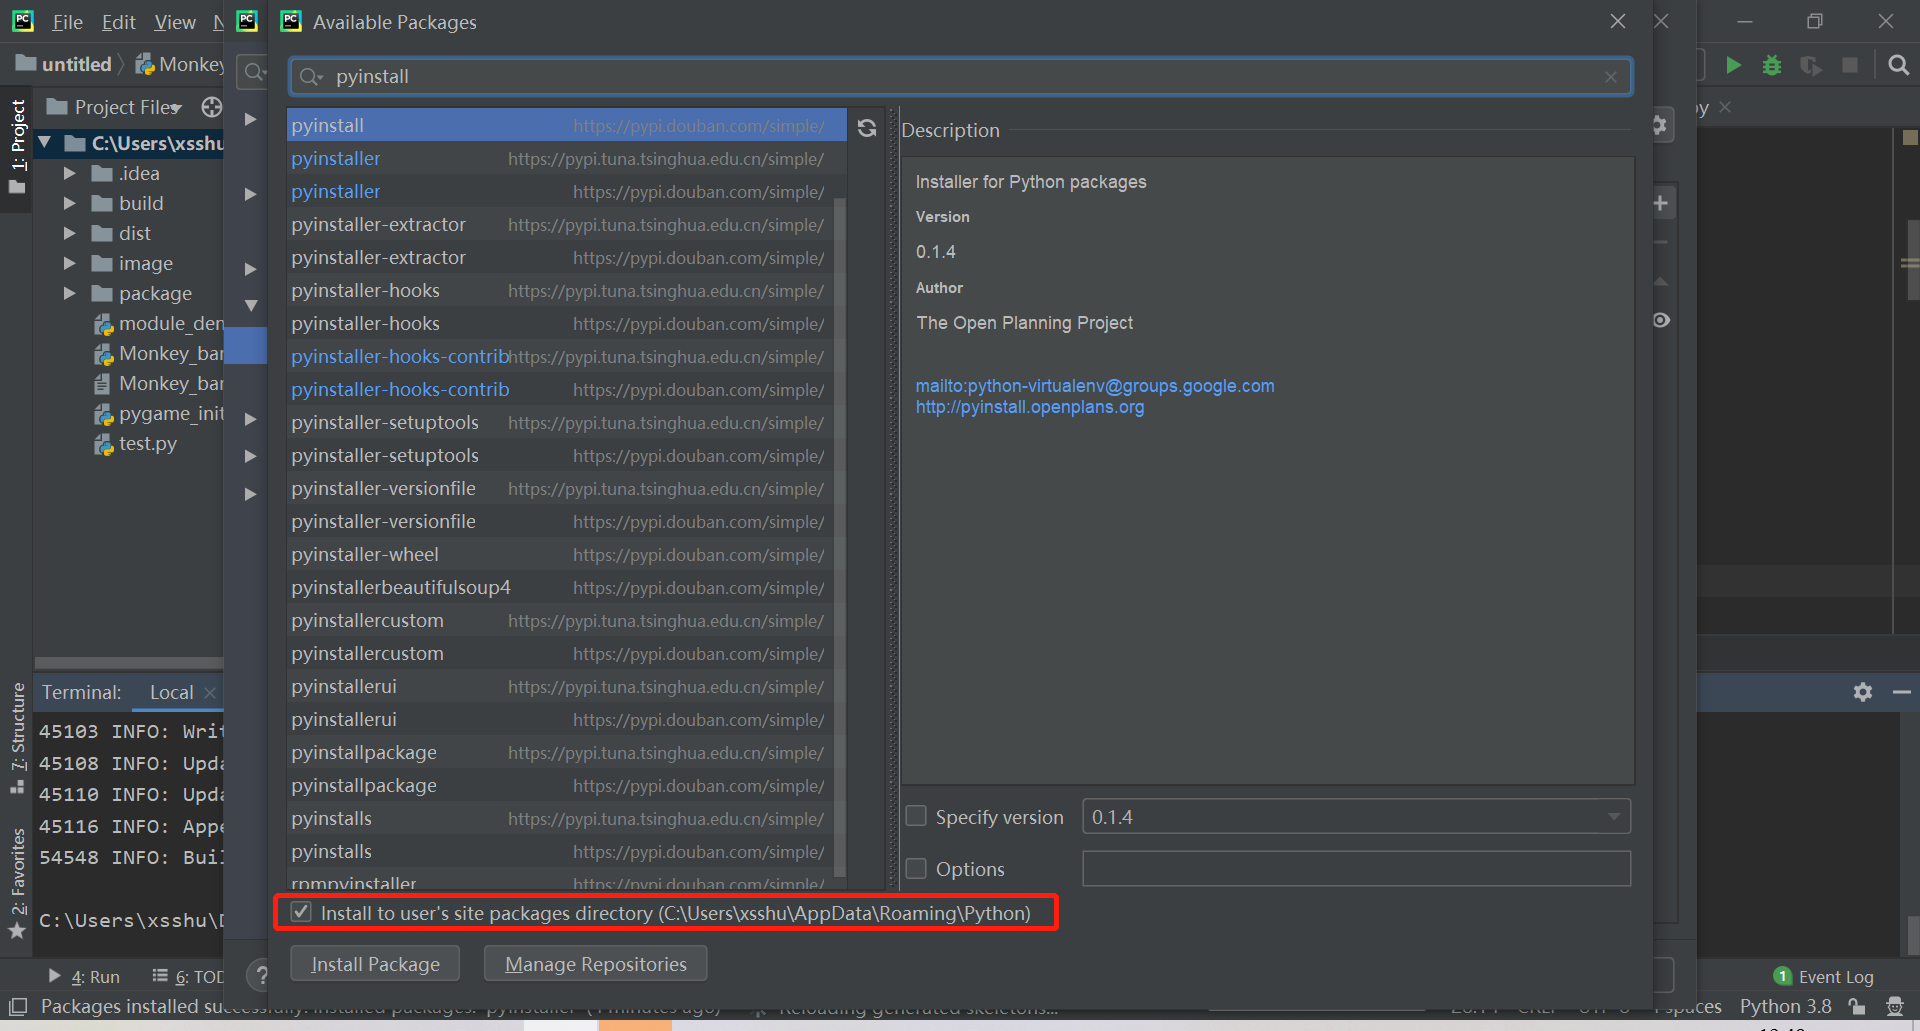The image size is (1920, 1031).
Task: Open Search Everywhere with the magnifier icon
Action: (1897, 64)
